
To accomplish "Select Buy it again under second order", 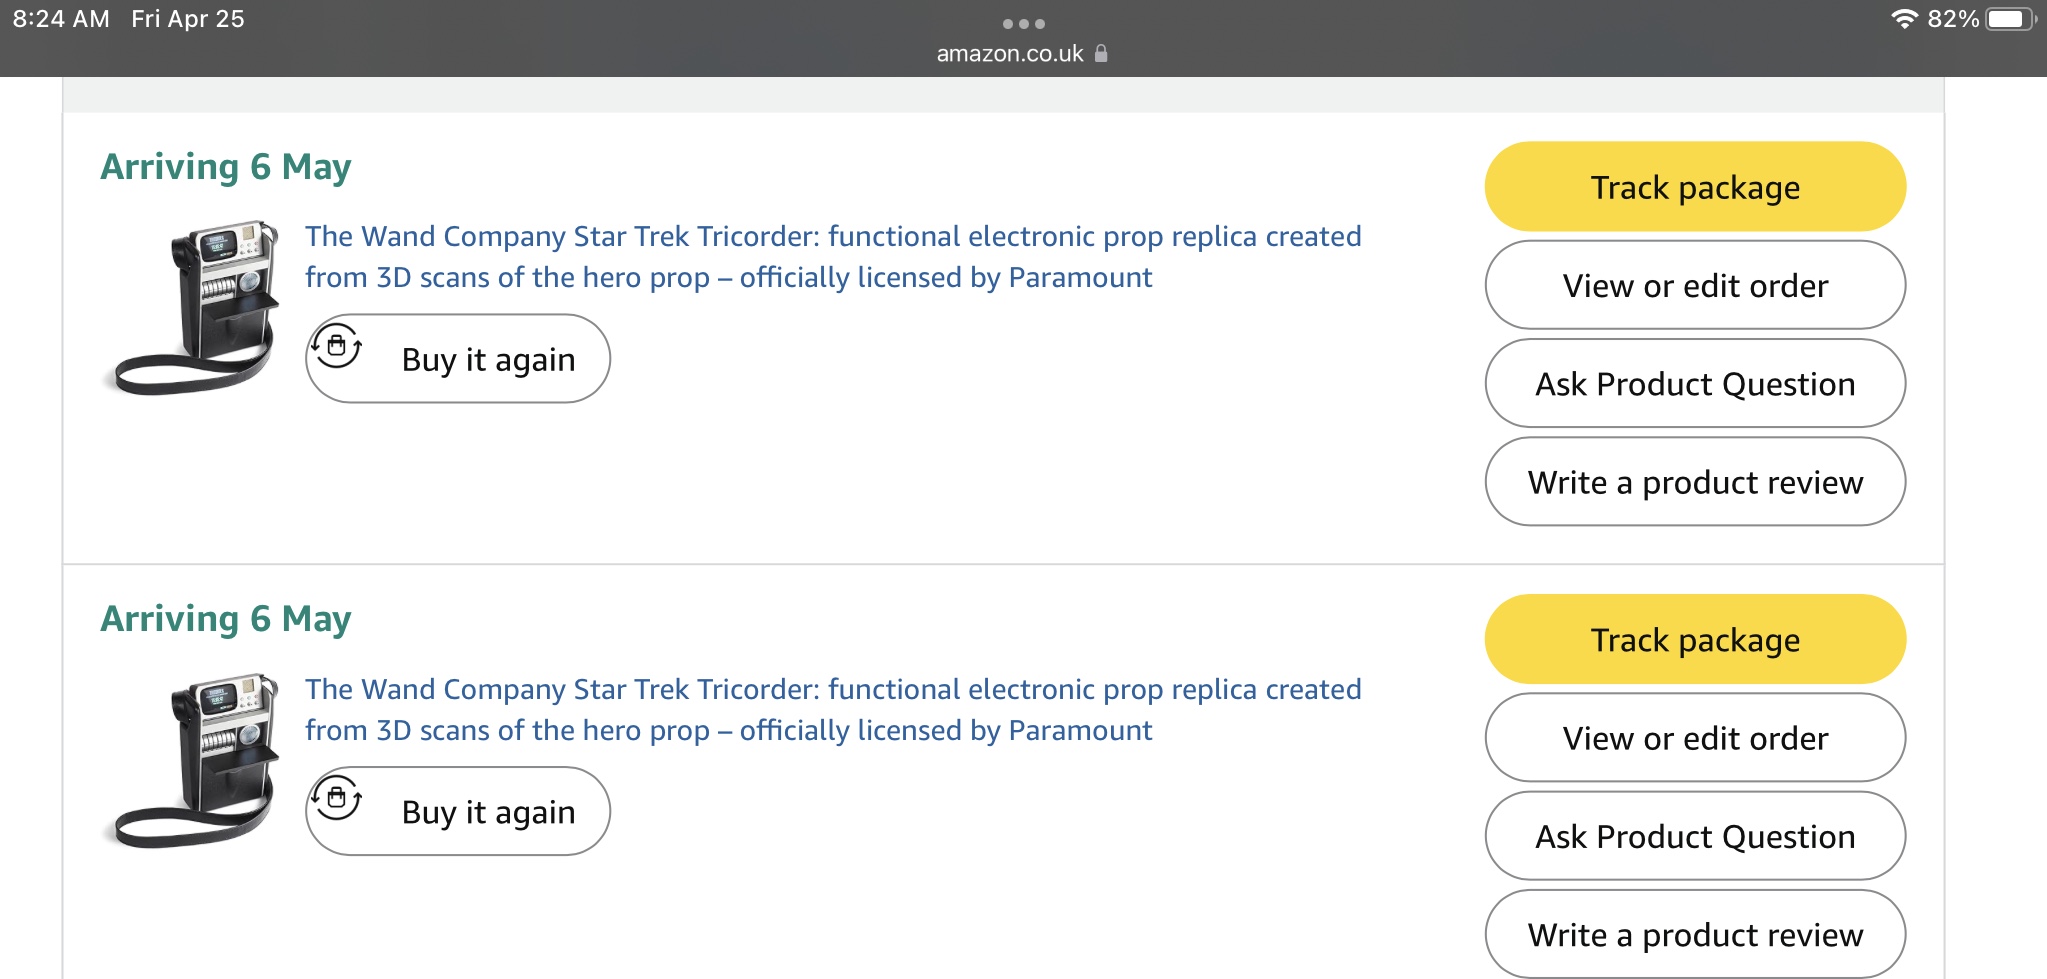I will pyautogui.click(x=458, y=811).
